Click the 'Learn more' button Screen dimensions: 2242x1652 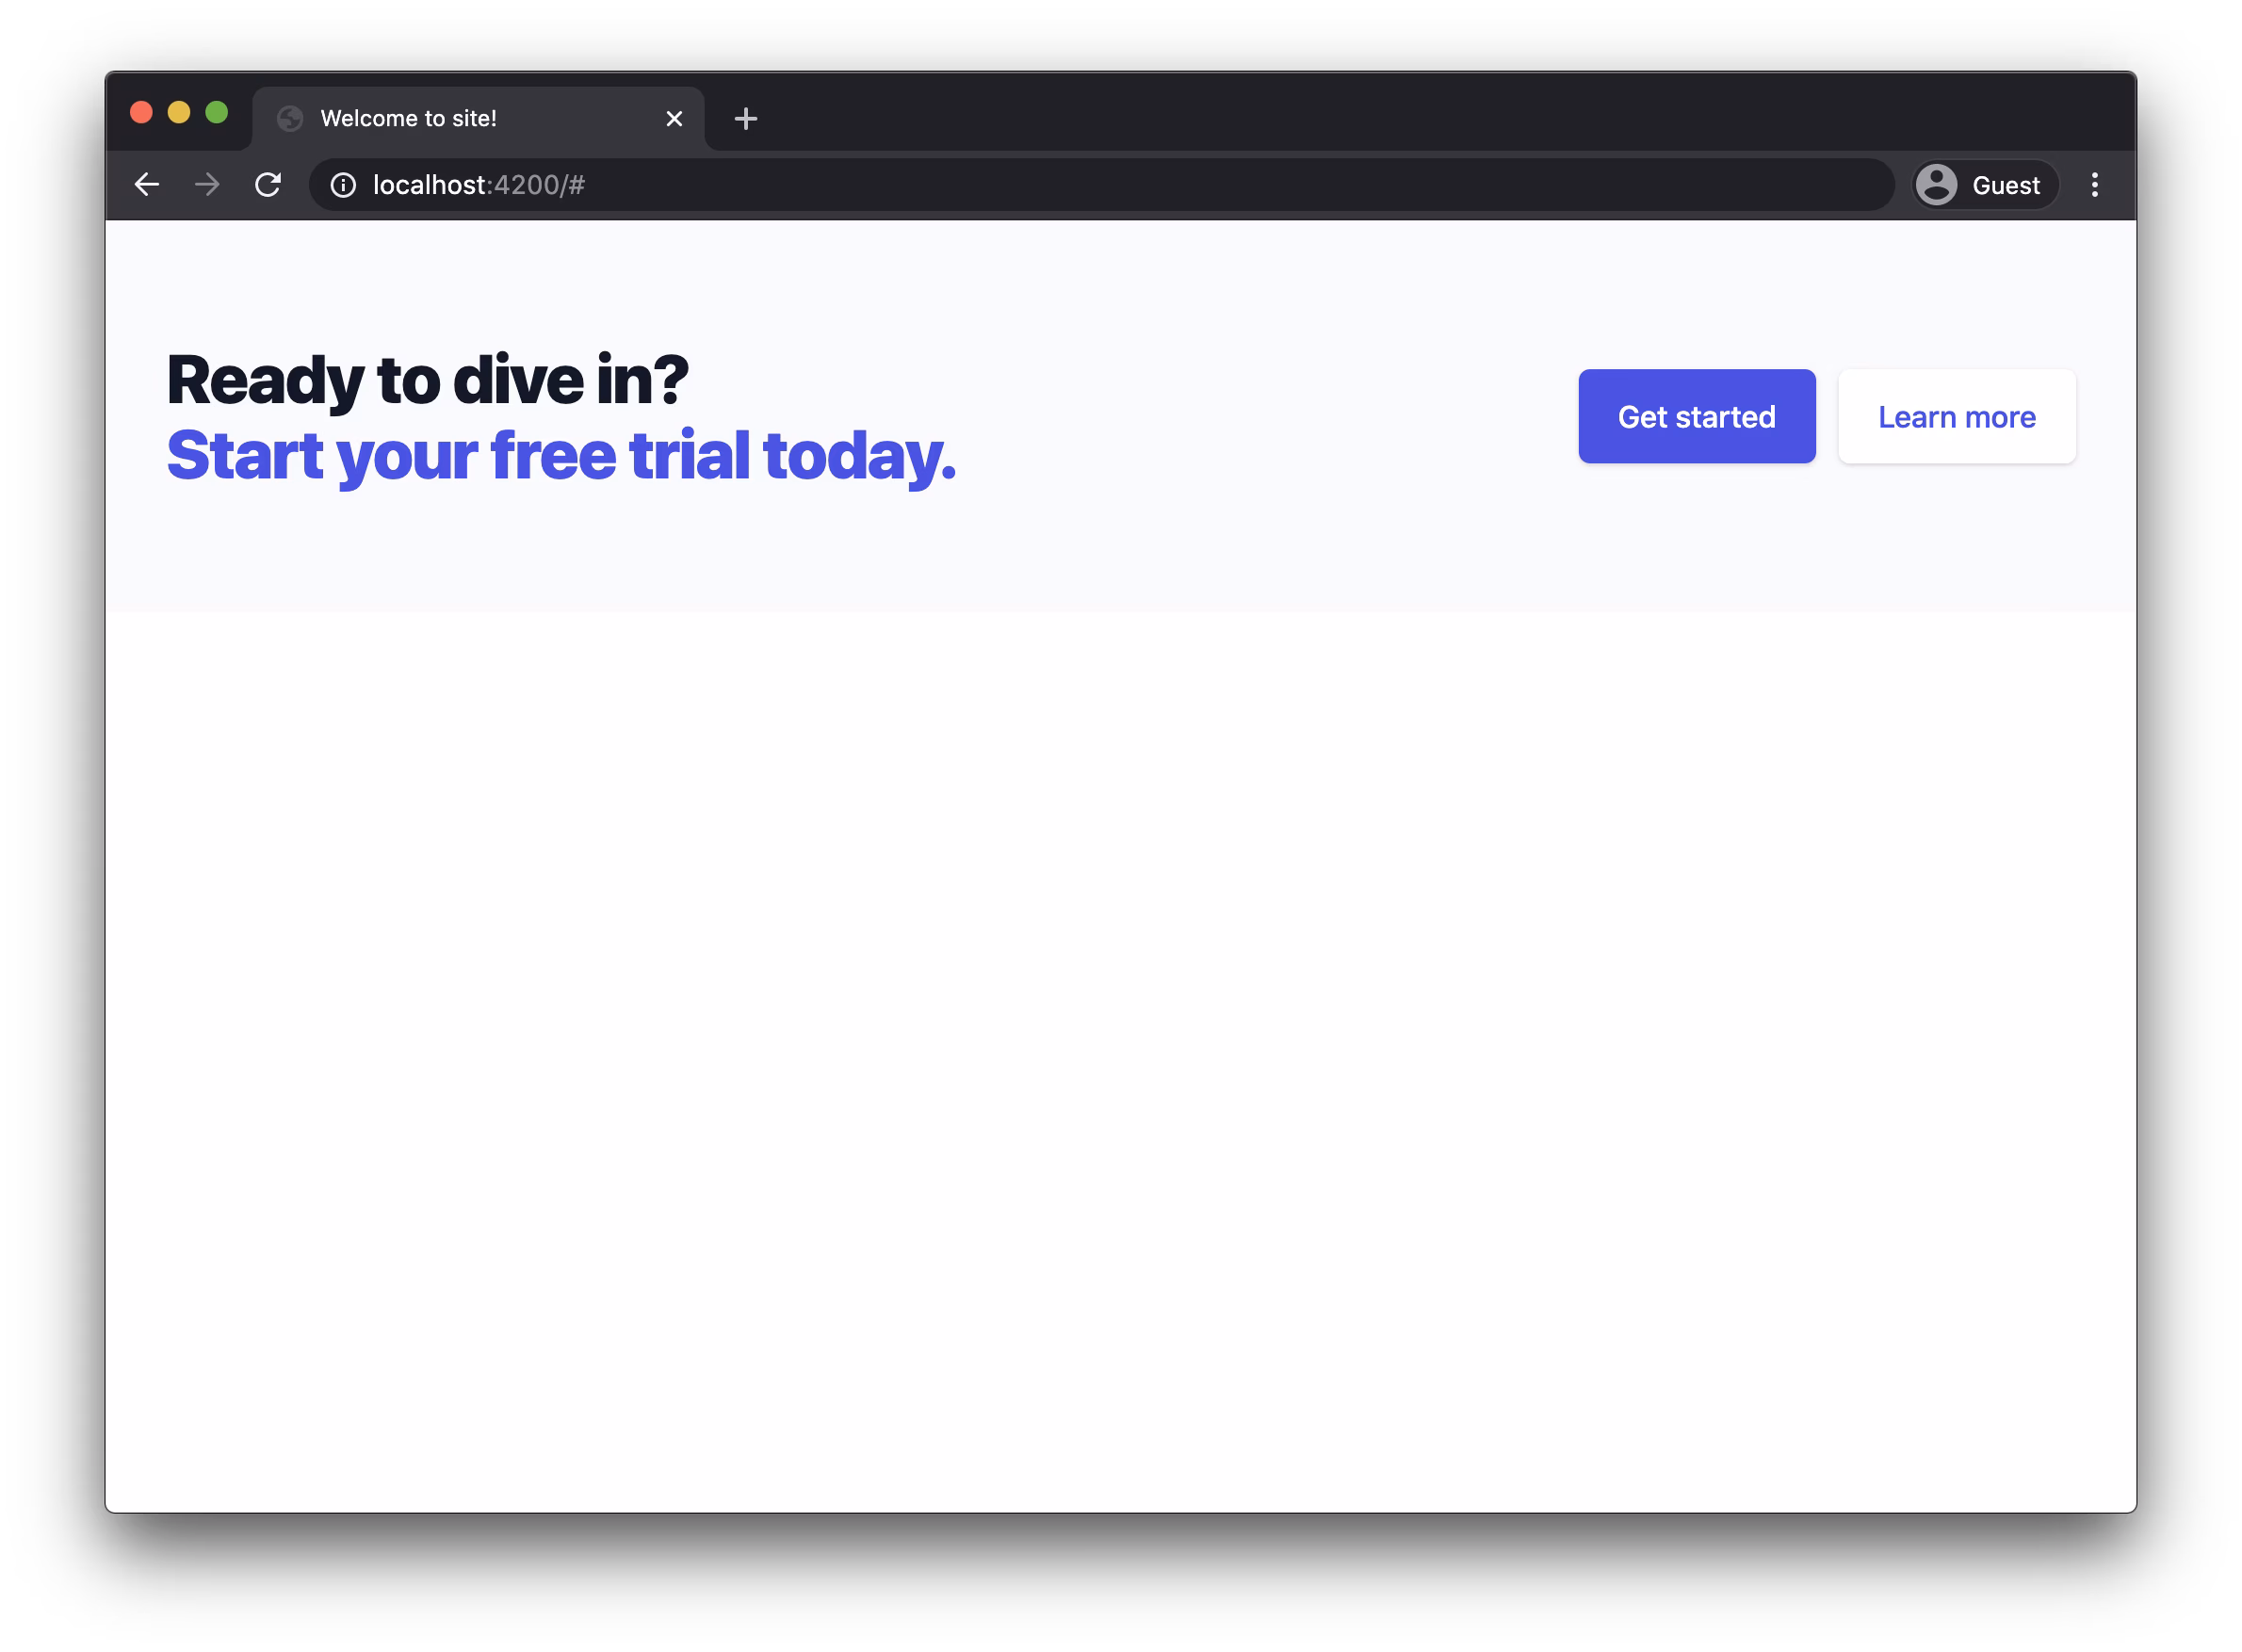[x=1956, y=416]
